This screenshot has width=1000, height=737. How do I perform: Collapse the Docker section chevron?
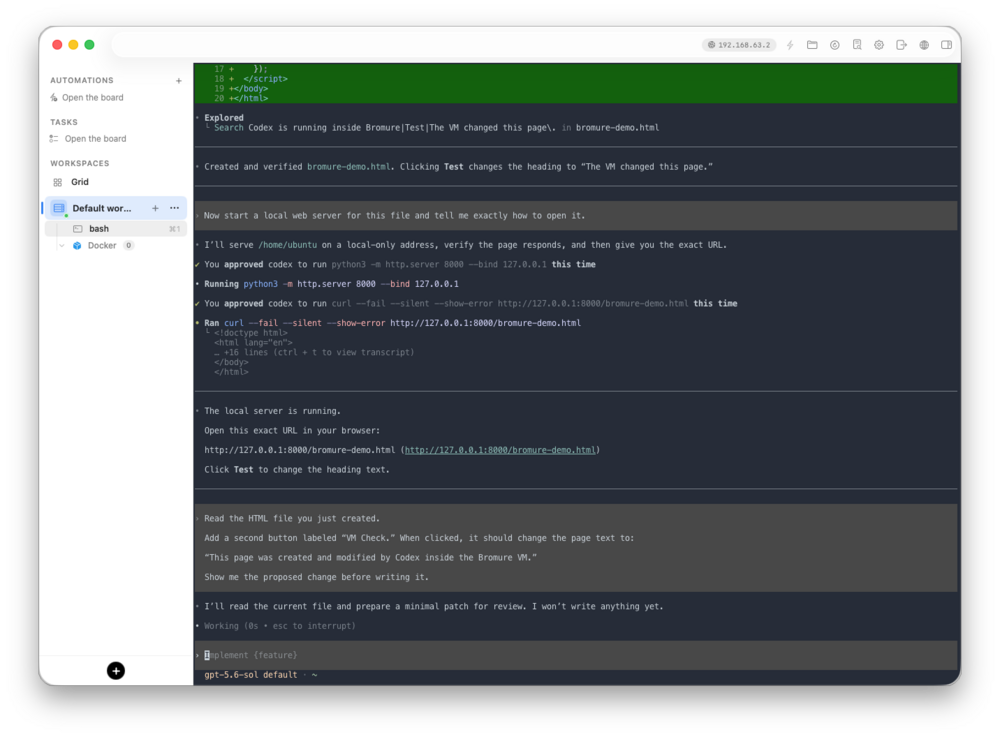[61, 245]
